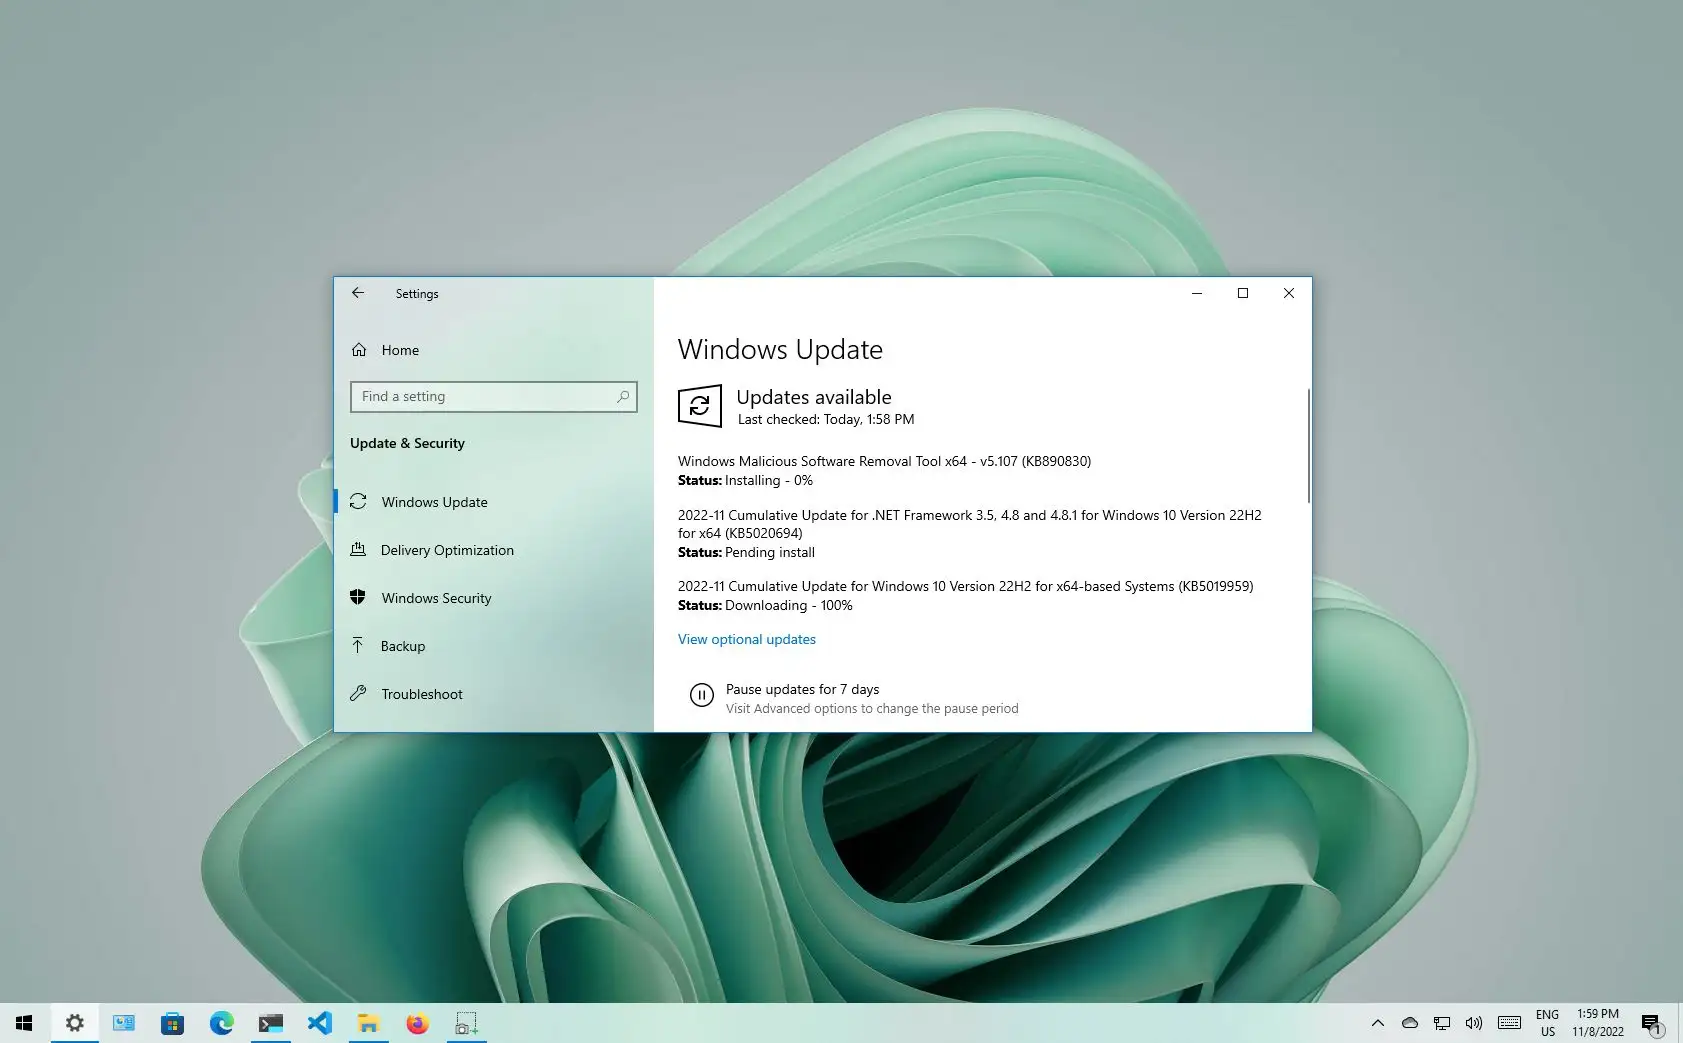Click the Find a setting search box

coord(493,397)
